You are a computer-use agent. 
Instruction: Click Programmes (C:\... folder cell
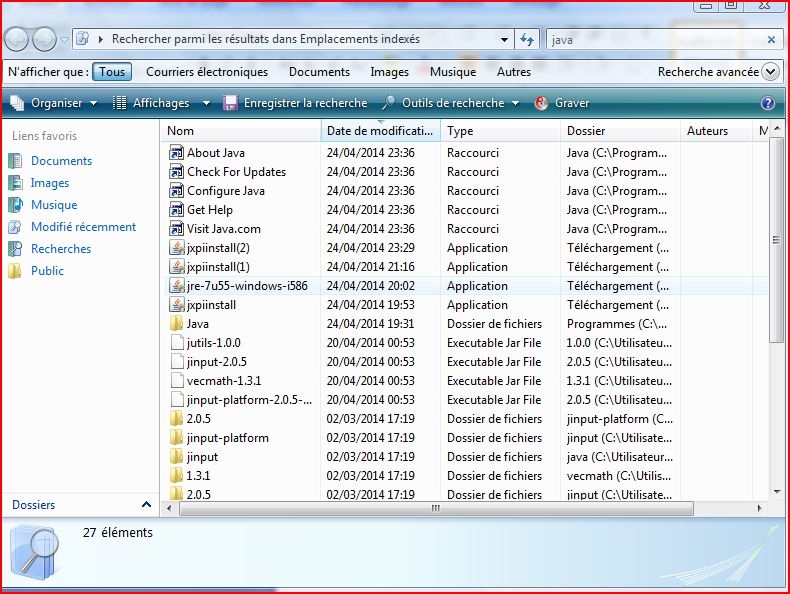[617, 323]
